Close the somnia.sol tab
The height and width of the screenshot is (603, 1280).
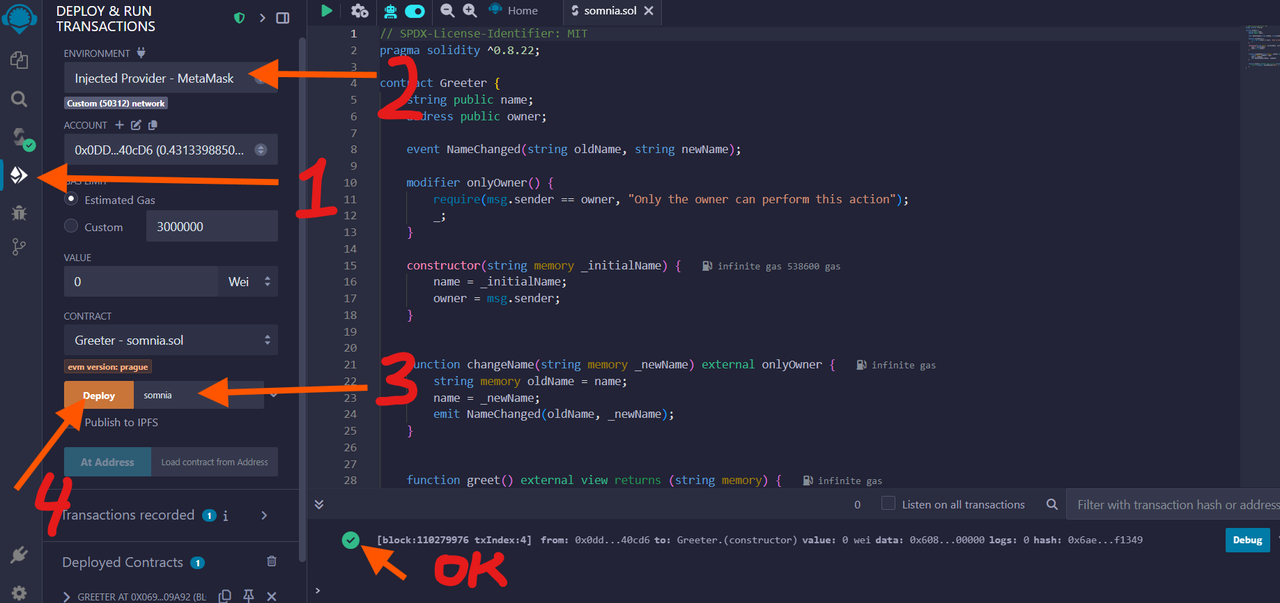point(649,11)
